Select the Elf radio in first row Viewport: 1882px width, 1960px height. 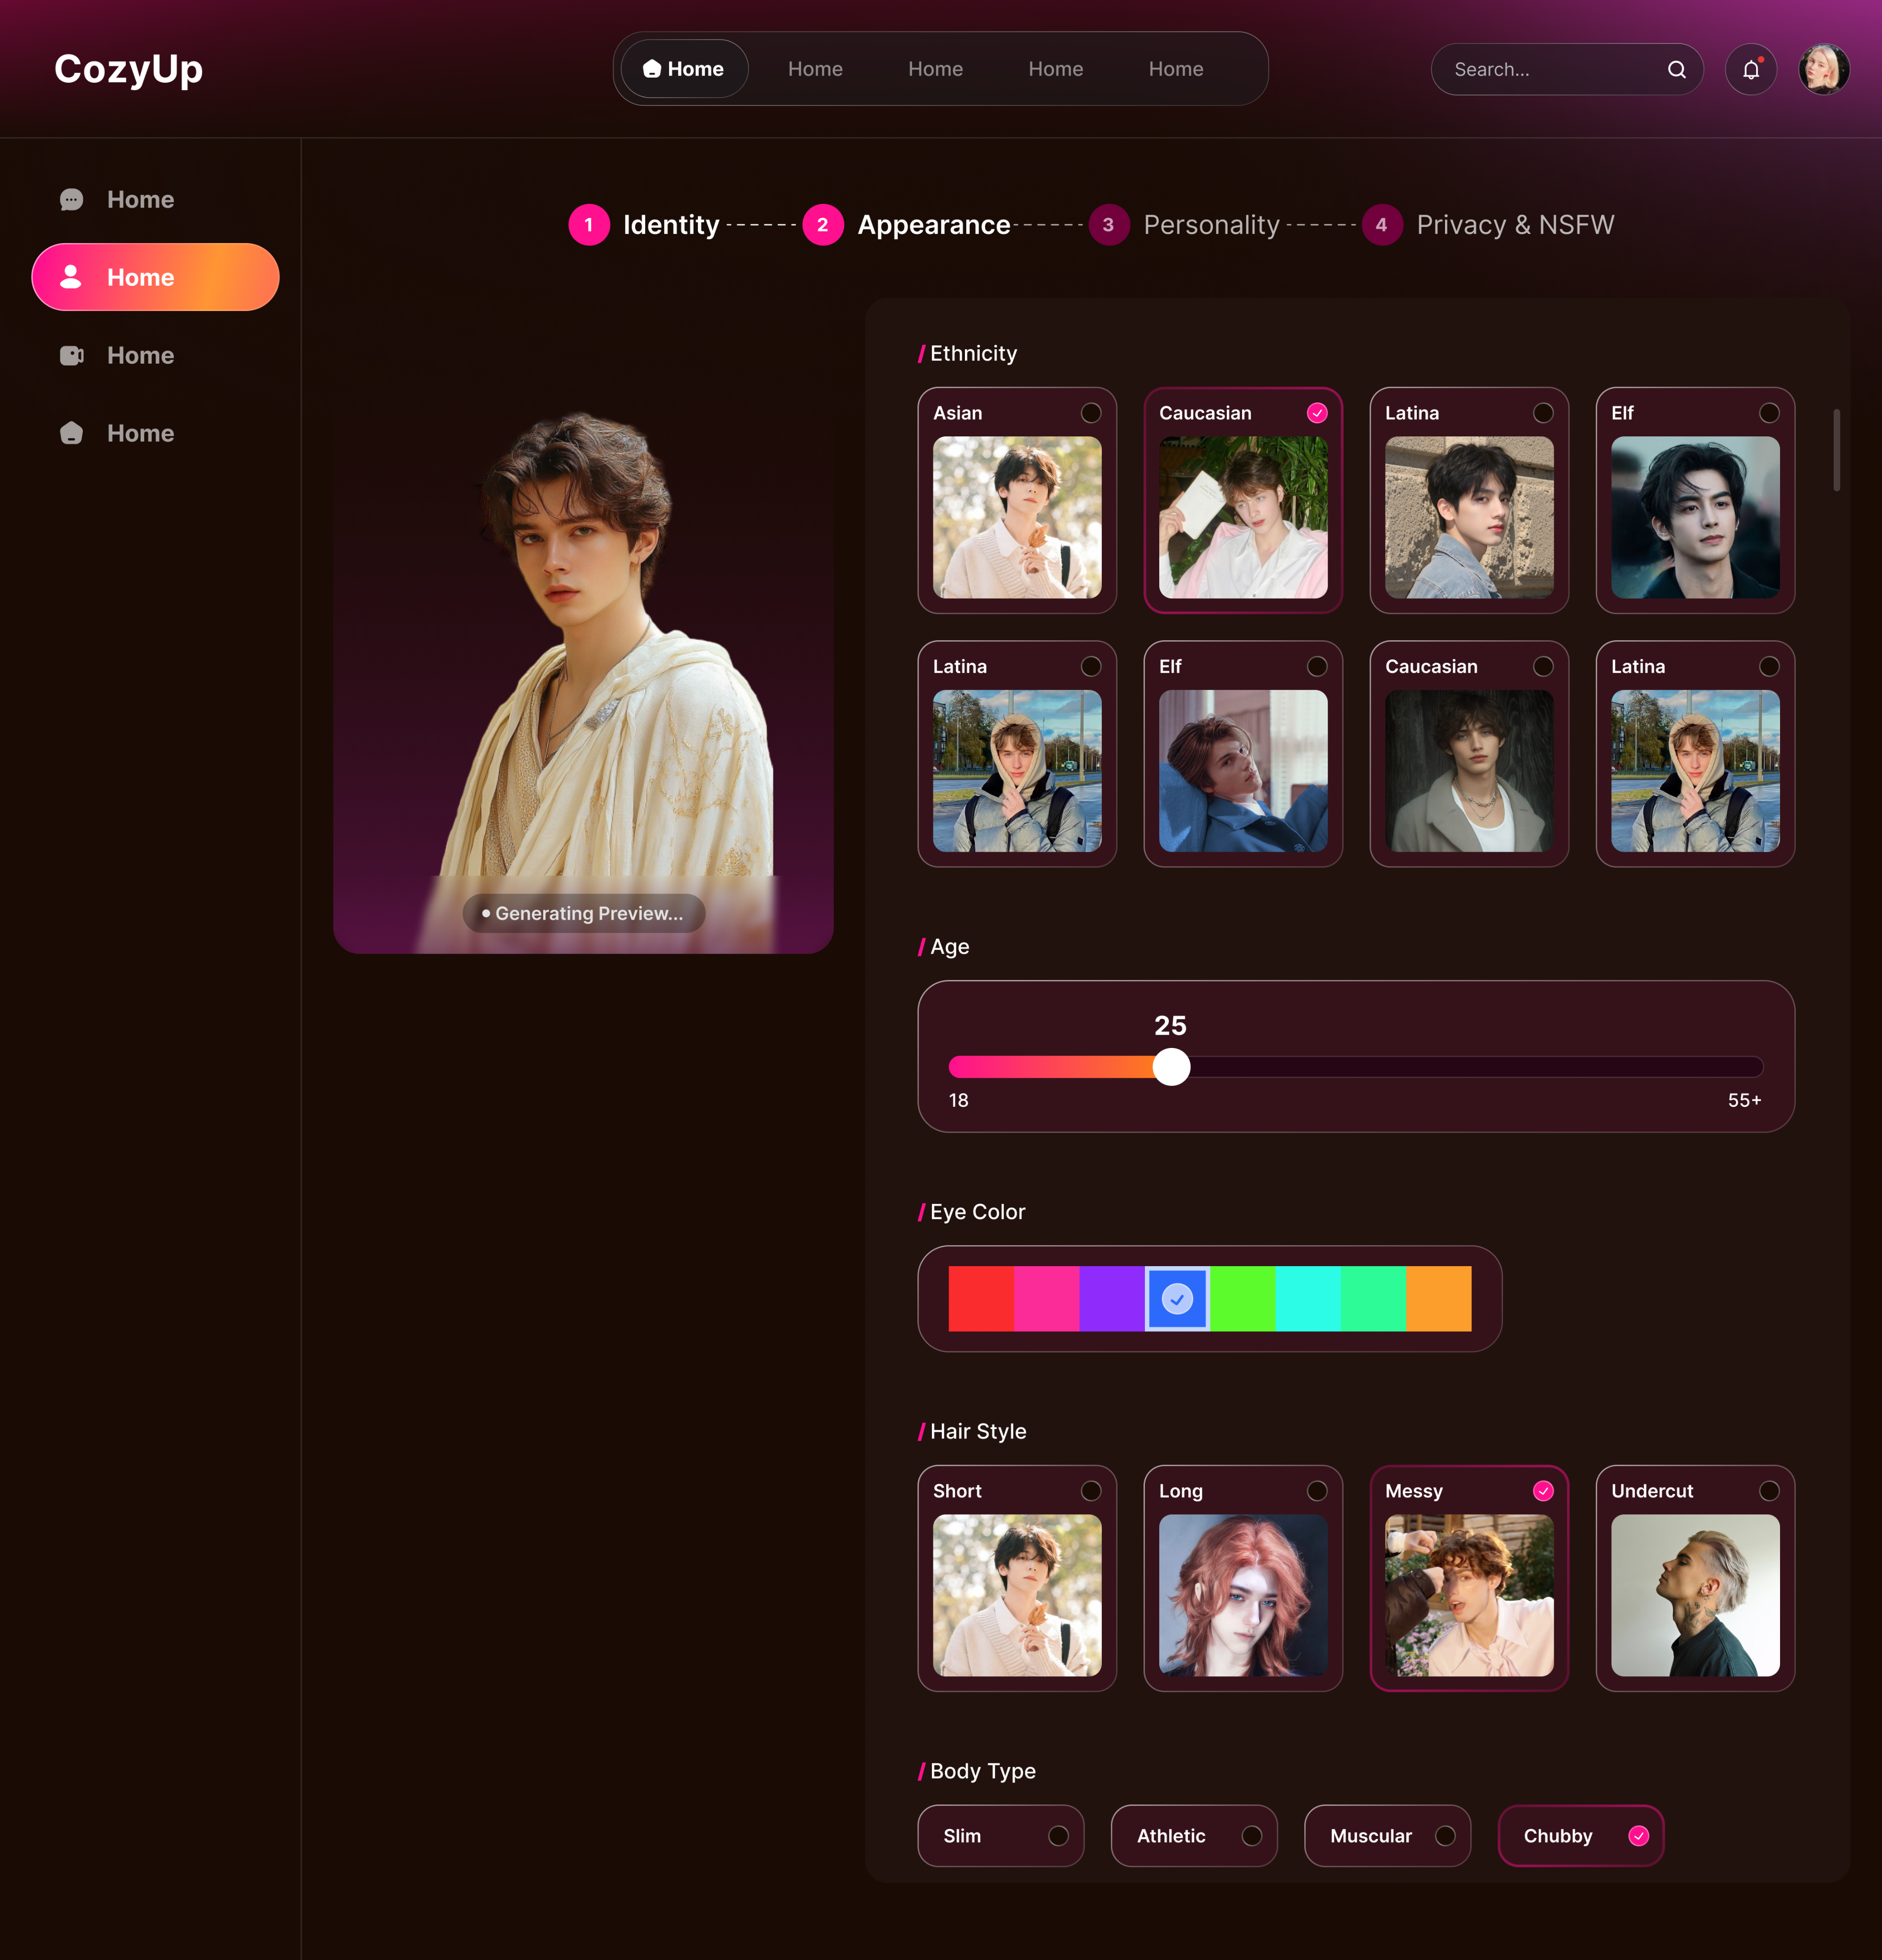click(x=1769, y=413)
